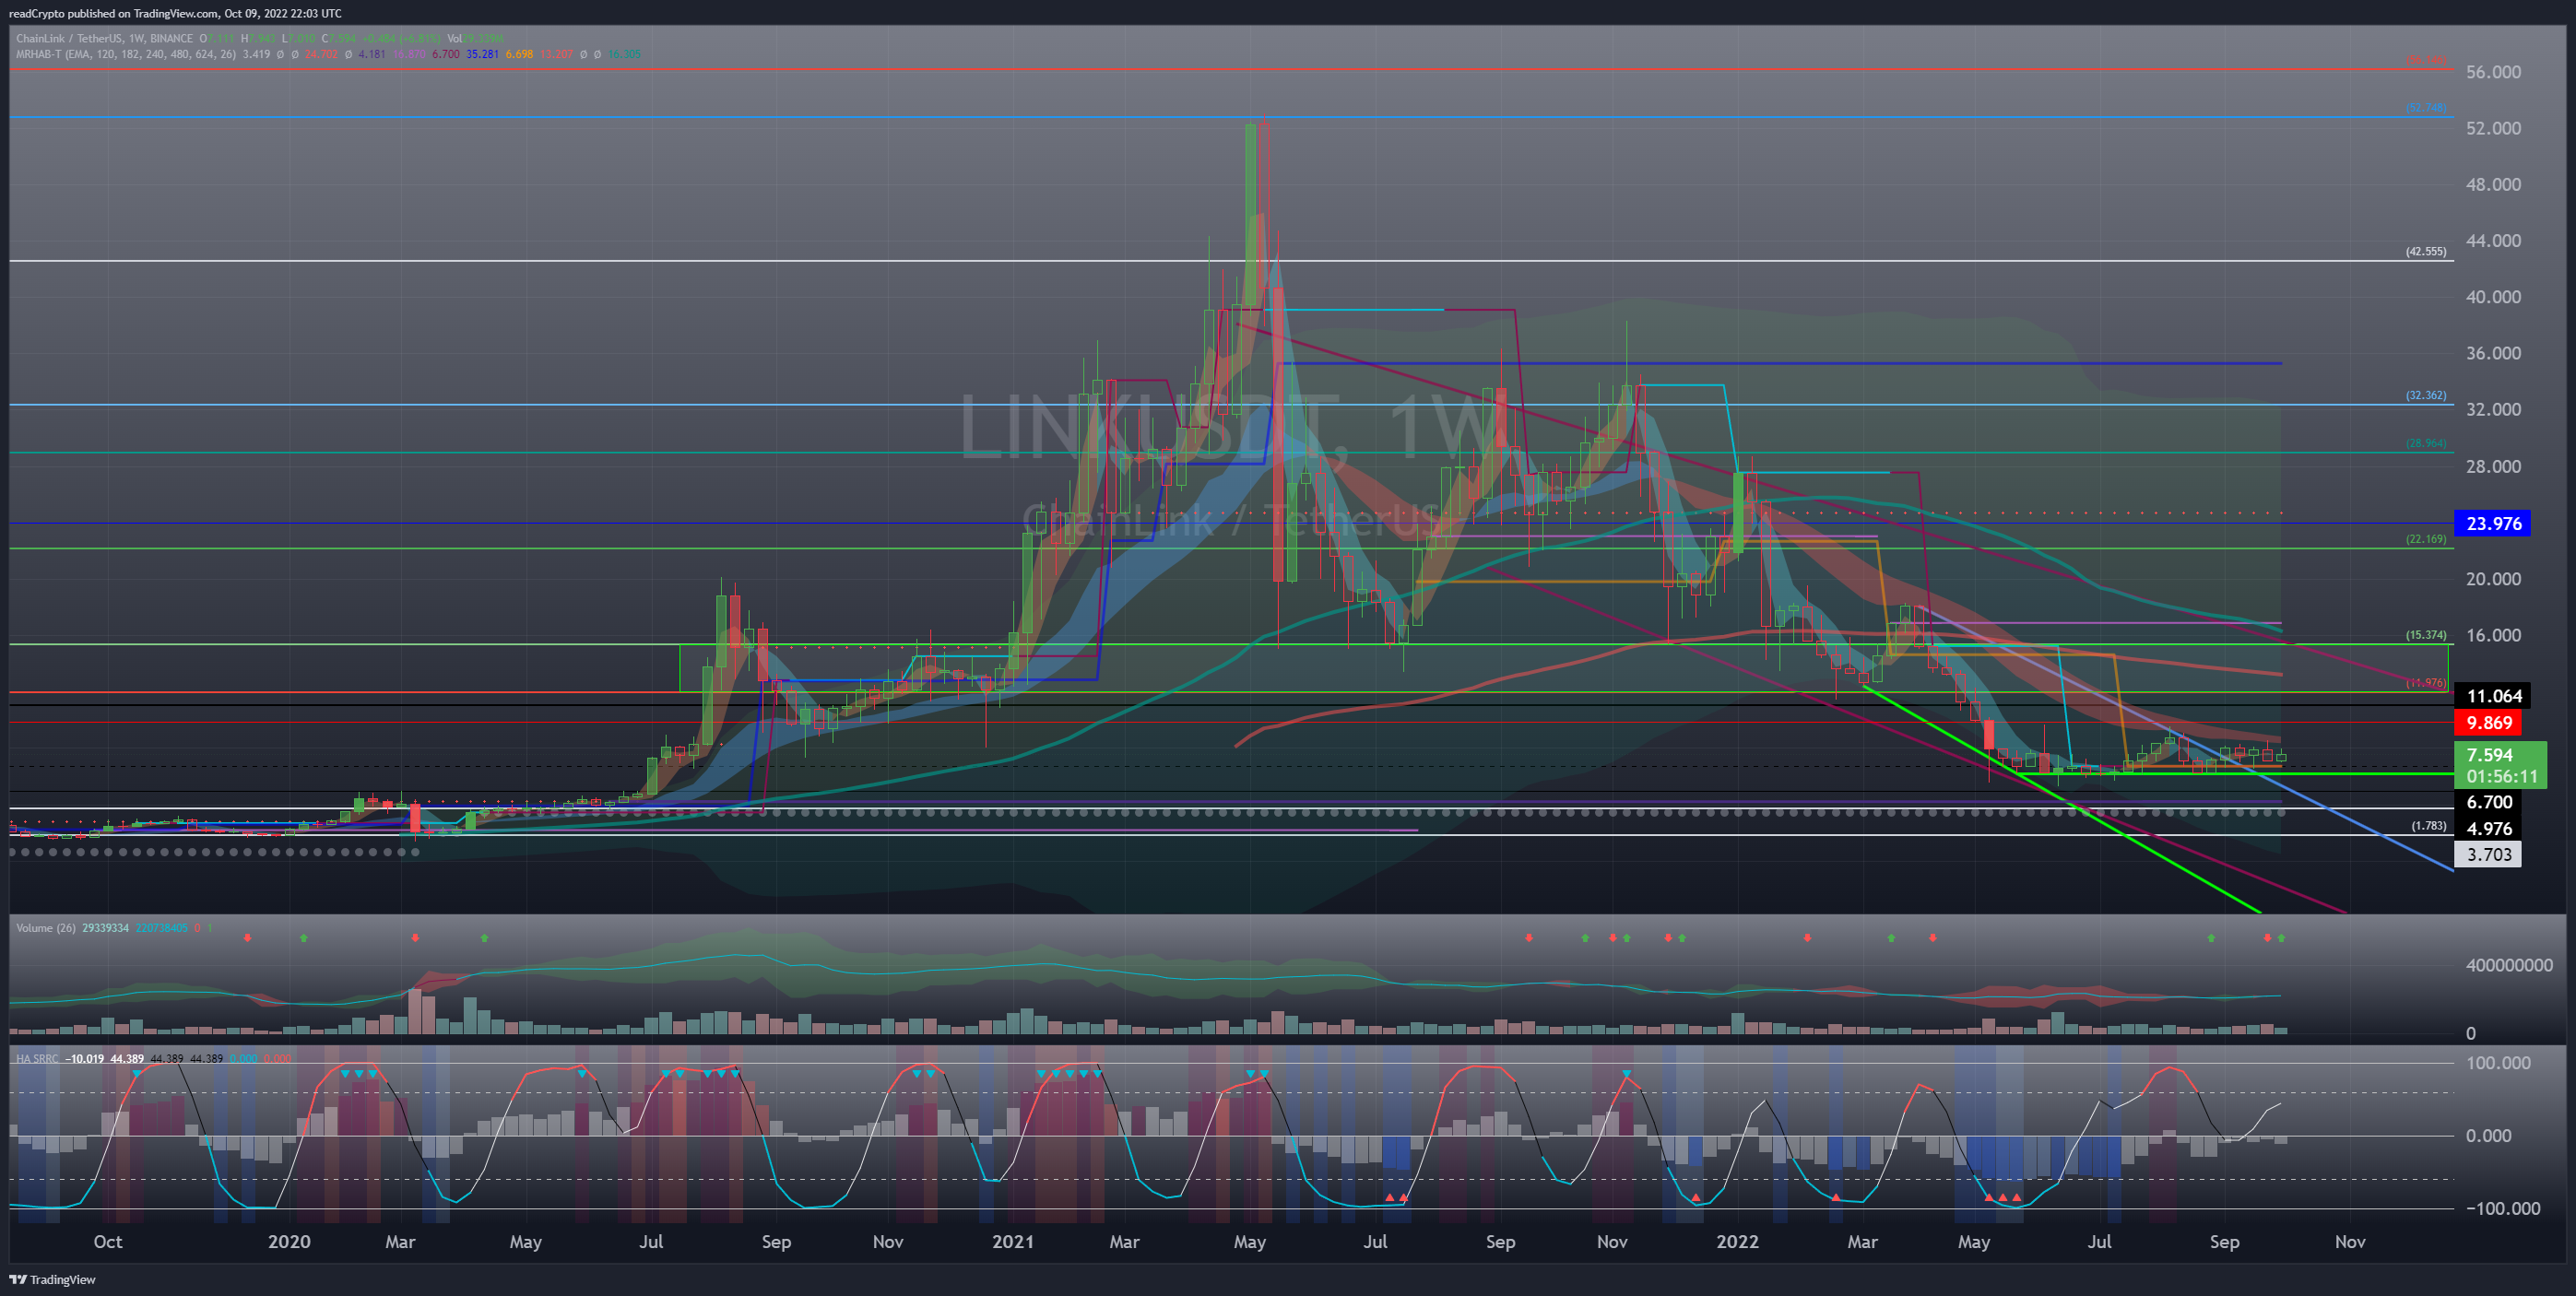Click the 01:56:11 bar countdown timer

[2501, 776]
